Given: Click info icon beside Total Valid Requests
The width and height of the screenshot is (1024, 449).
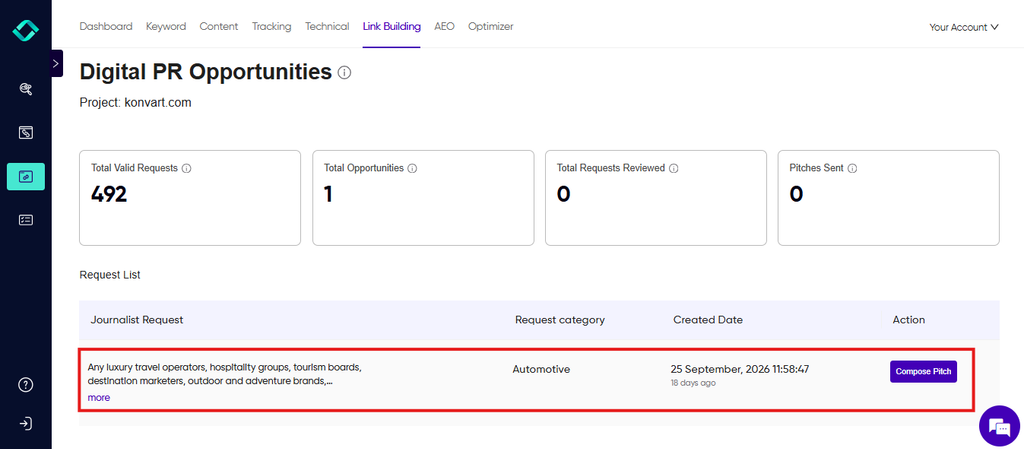Looking at the screenshot, I should click(x=186, y=168).
